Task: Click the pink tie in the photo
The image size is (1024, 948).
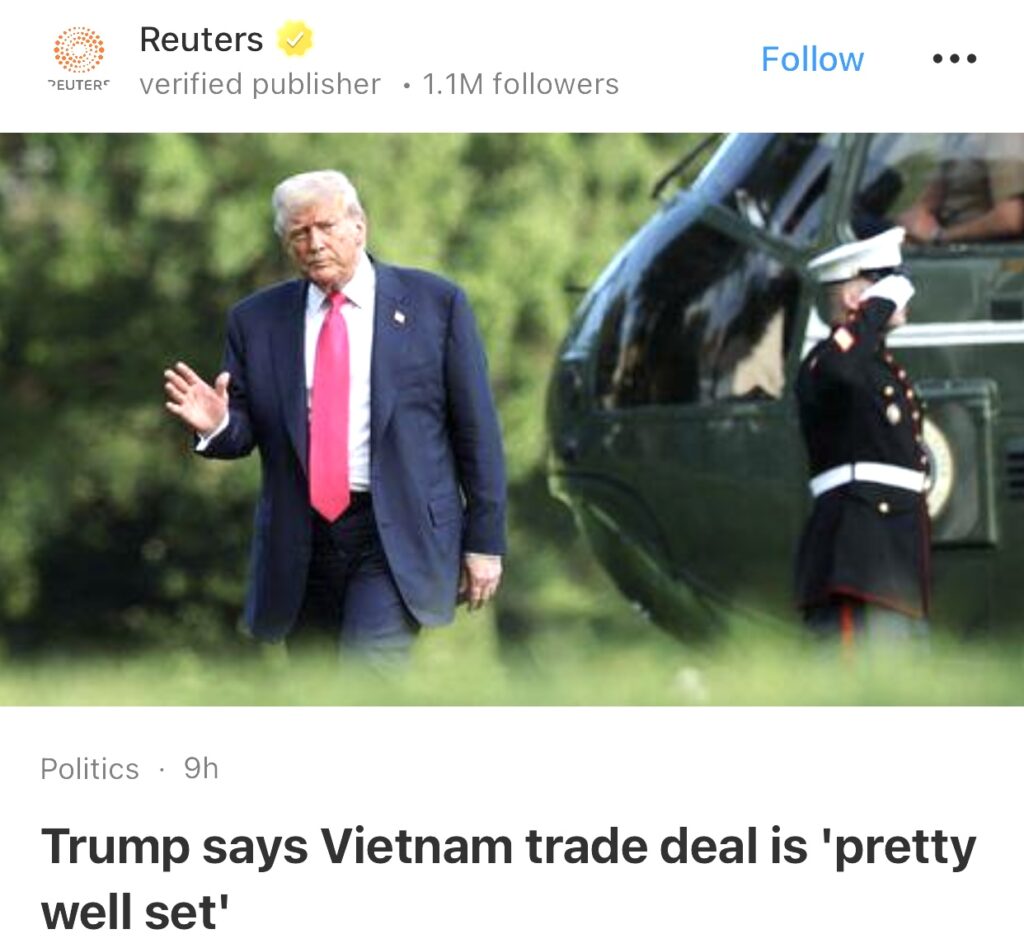Action: click(331, 405)
